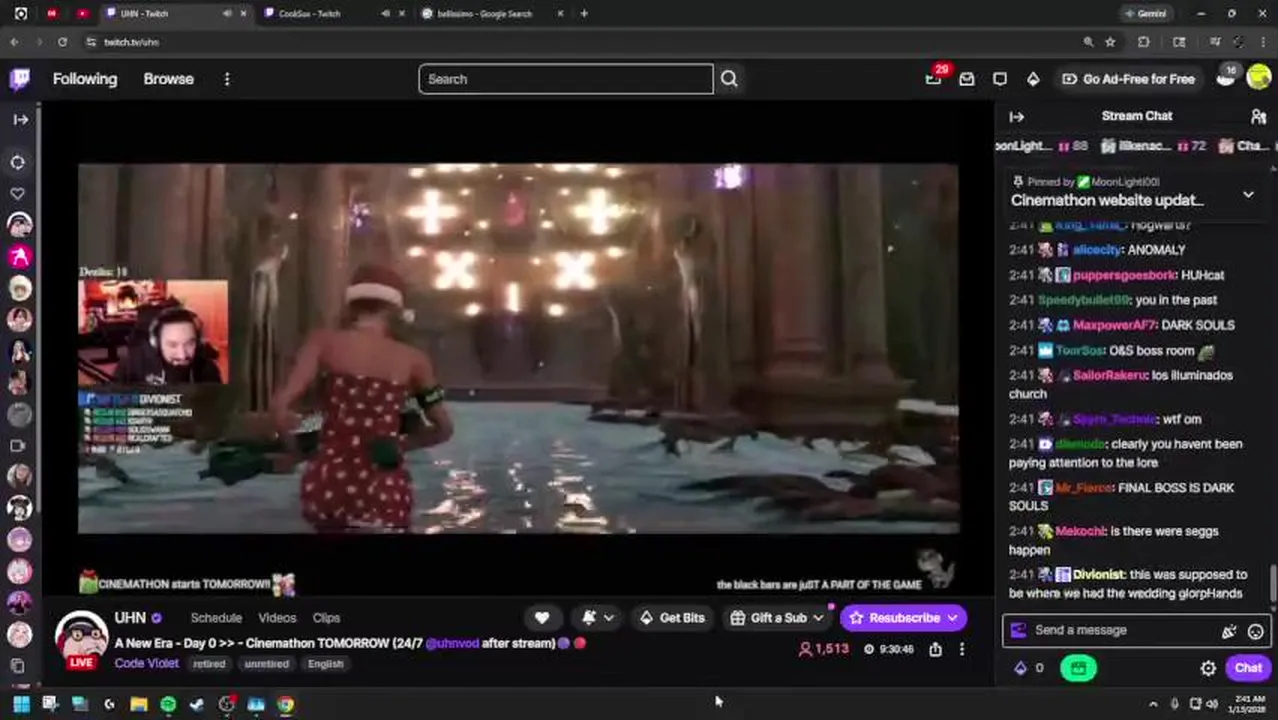Open the Following page
This screenshot has height=720, width=1278.
tap(85, 79)
